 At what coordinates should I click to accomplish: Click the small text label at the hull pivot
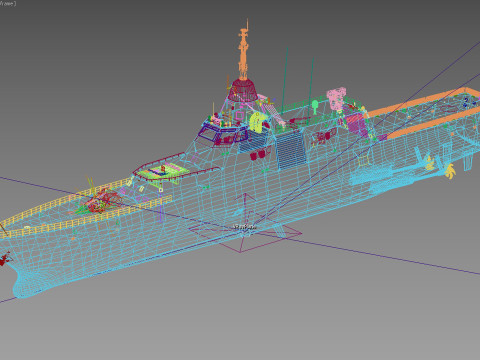[x=245, y=227]
